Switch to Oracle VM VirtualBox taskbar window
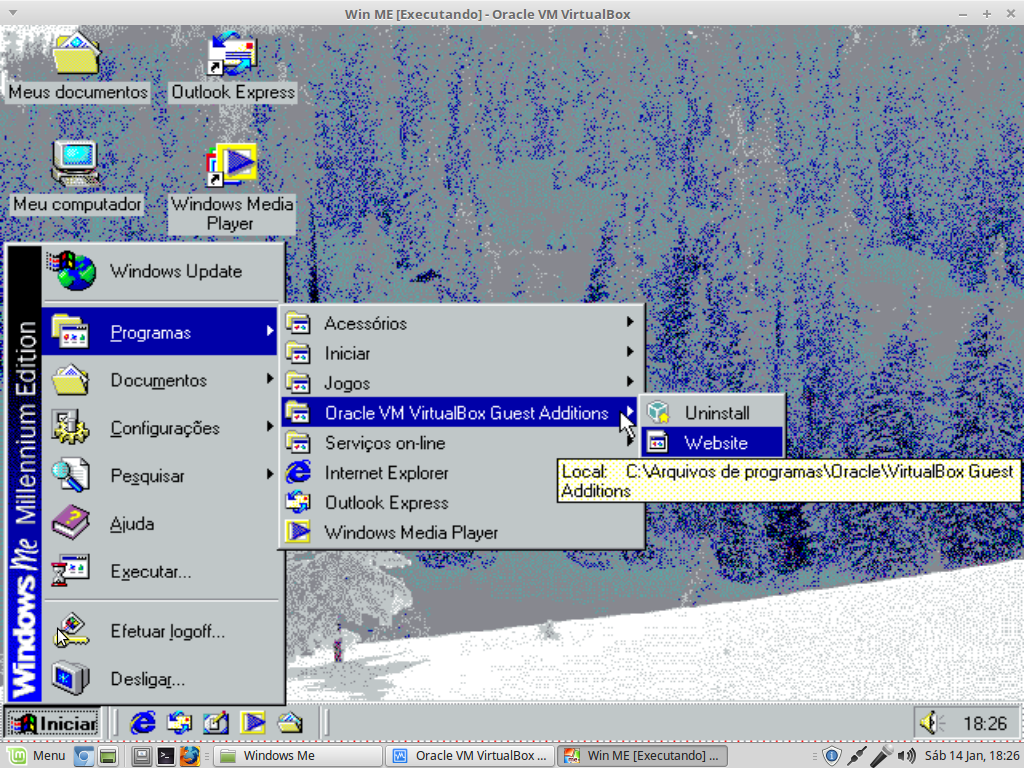Screen dimensions: 1024x768 (x=470, y=756)
